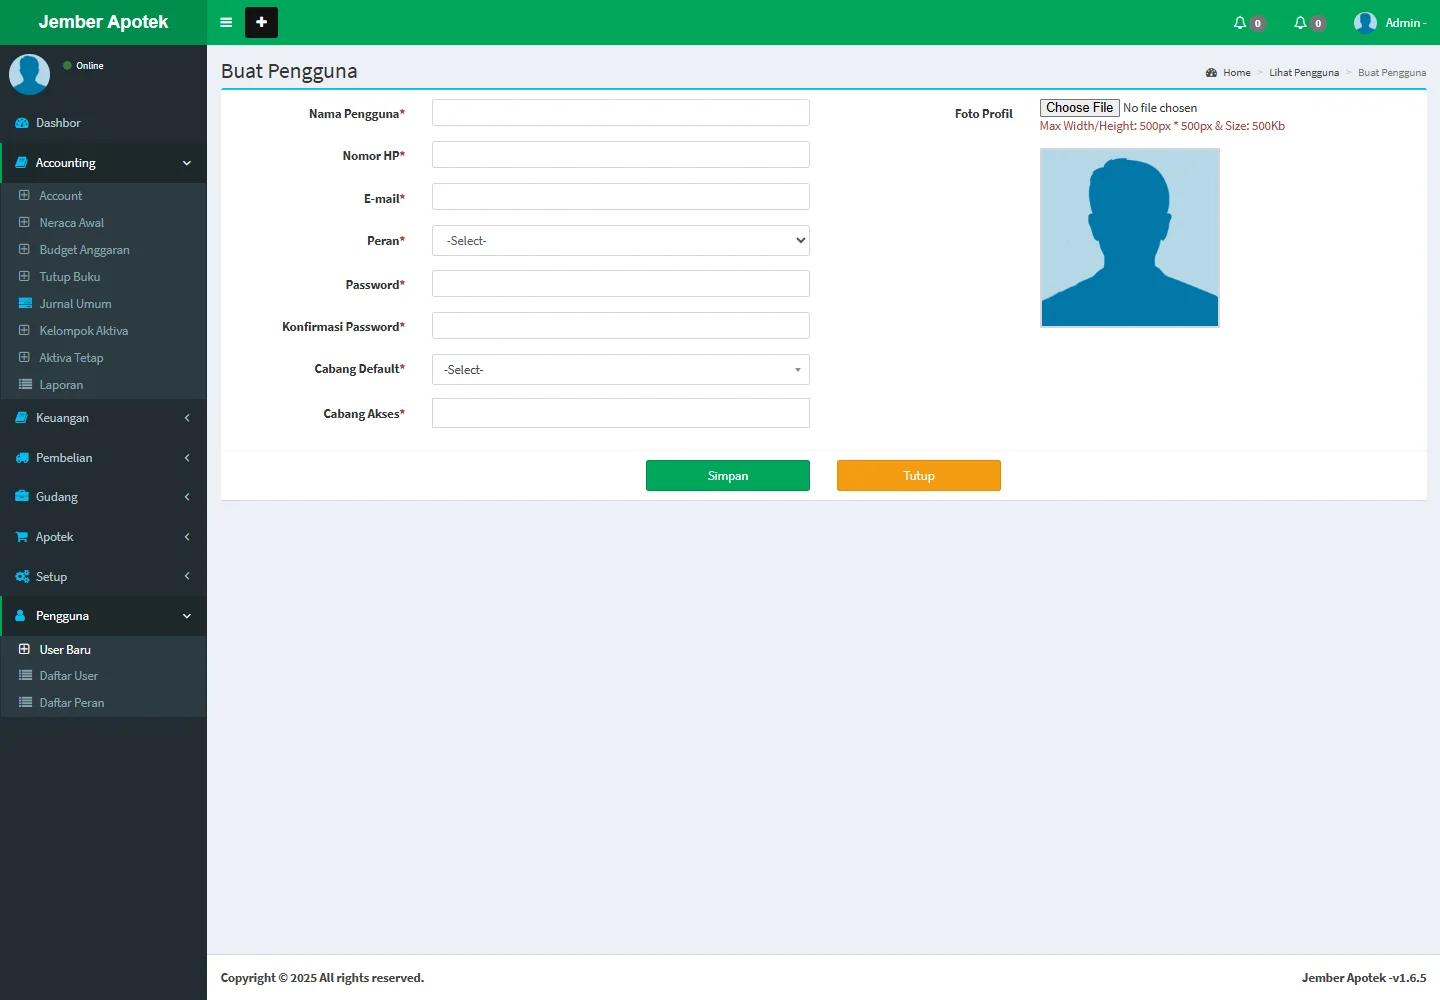Click the black plus quick-add button
The image size is (1440, 1000).
point(261,22)
